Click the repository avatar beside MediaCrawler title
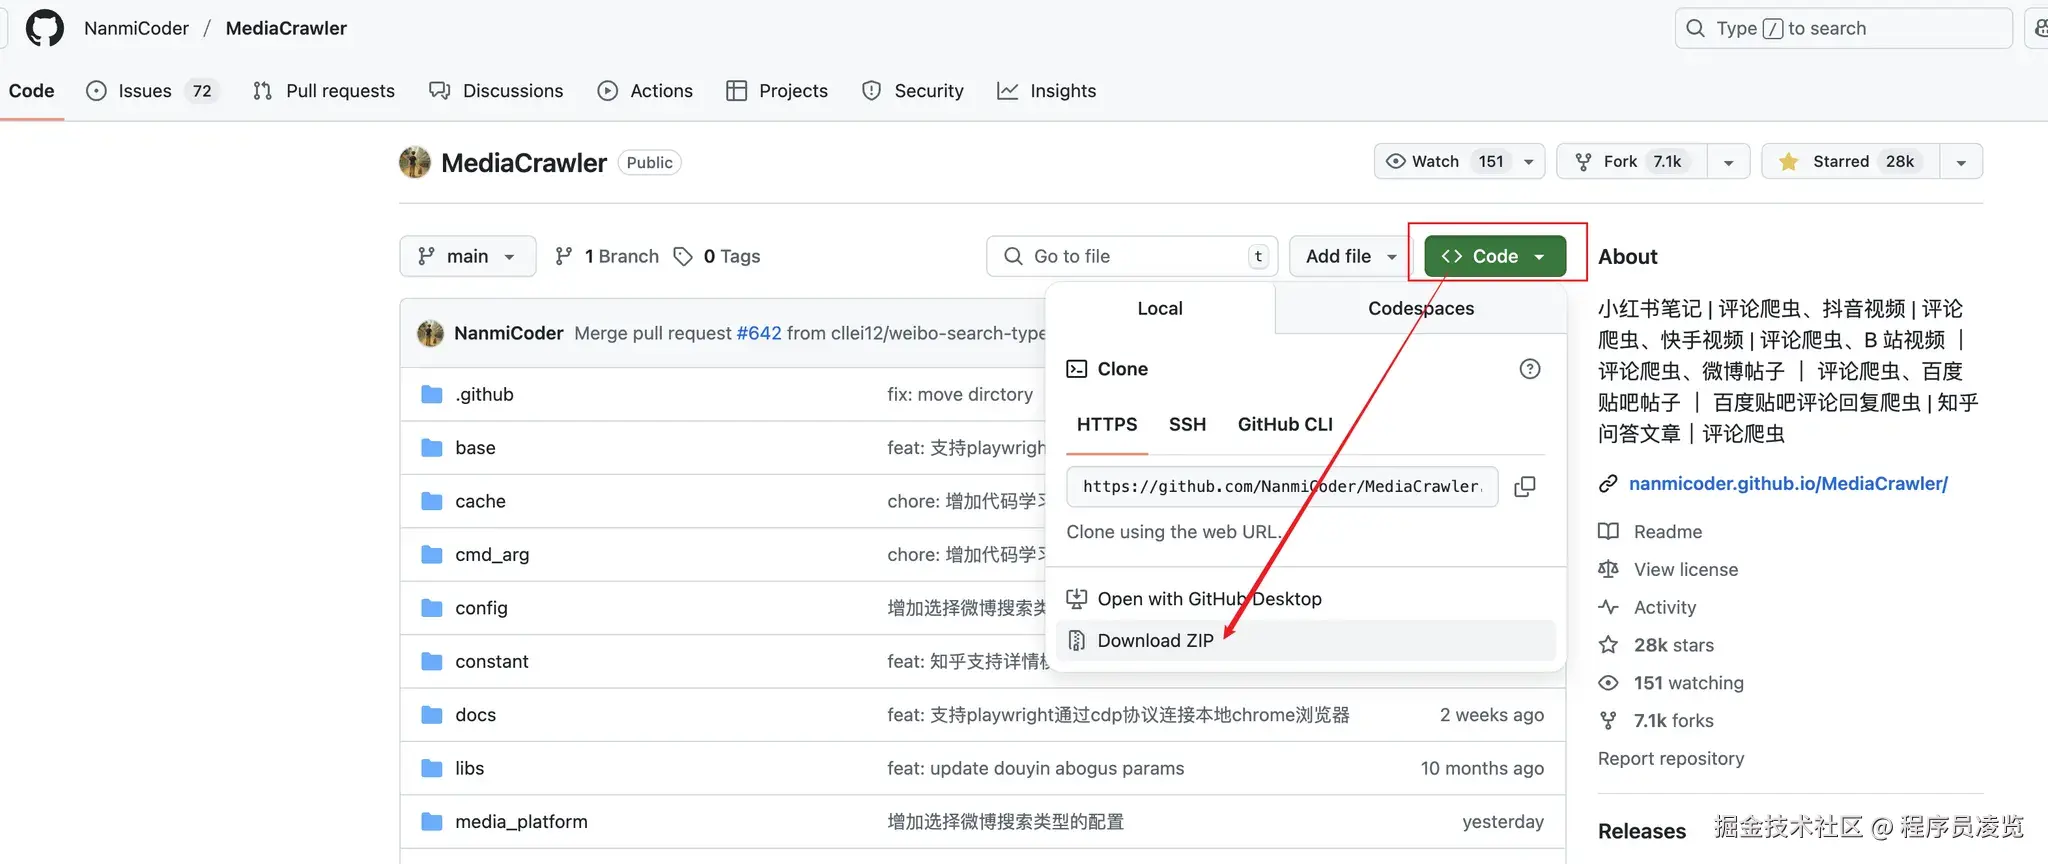Image resolution: width=2048 pixels, height=864 pixels. [x=414, y=162]
